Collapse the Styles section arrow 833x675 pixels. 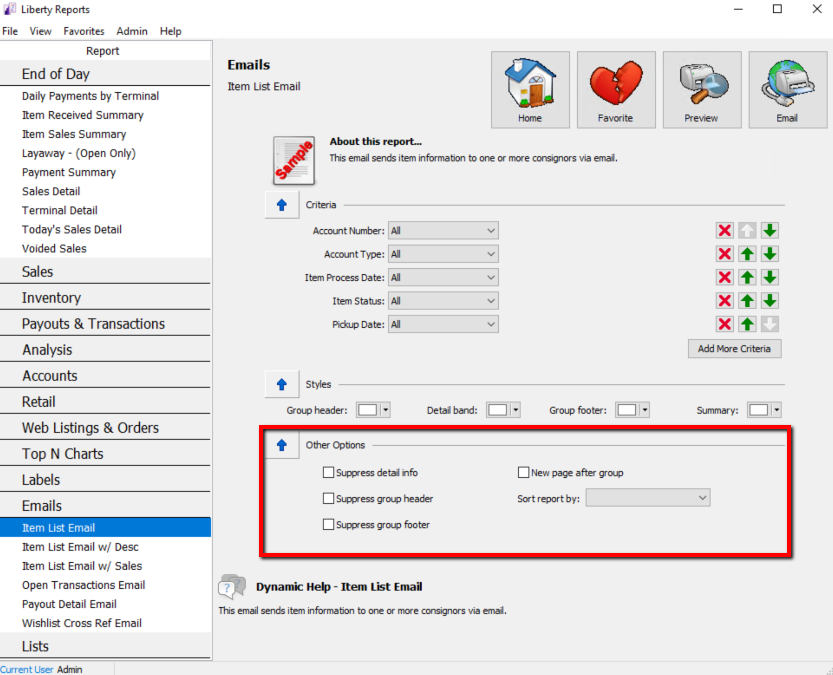(282, 385)
